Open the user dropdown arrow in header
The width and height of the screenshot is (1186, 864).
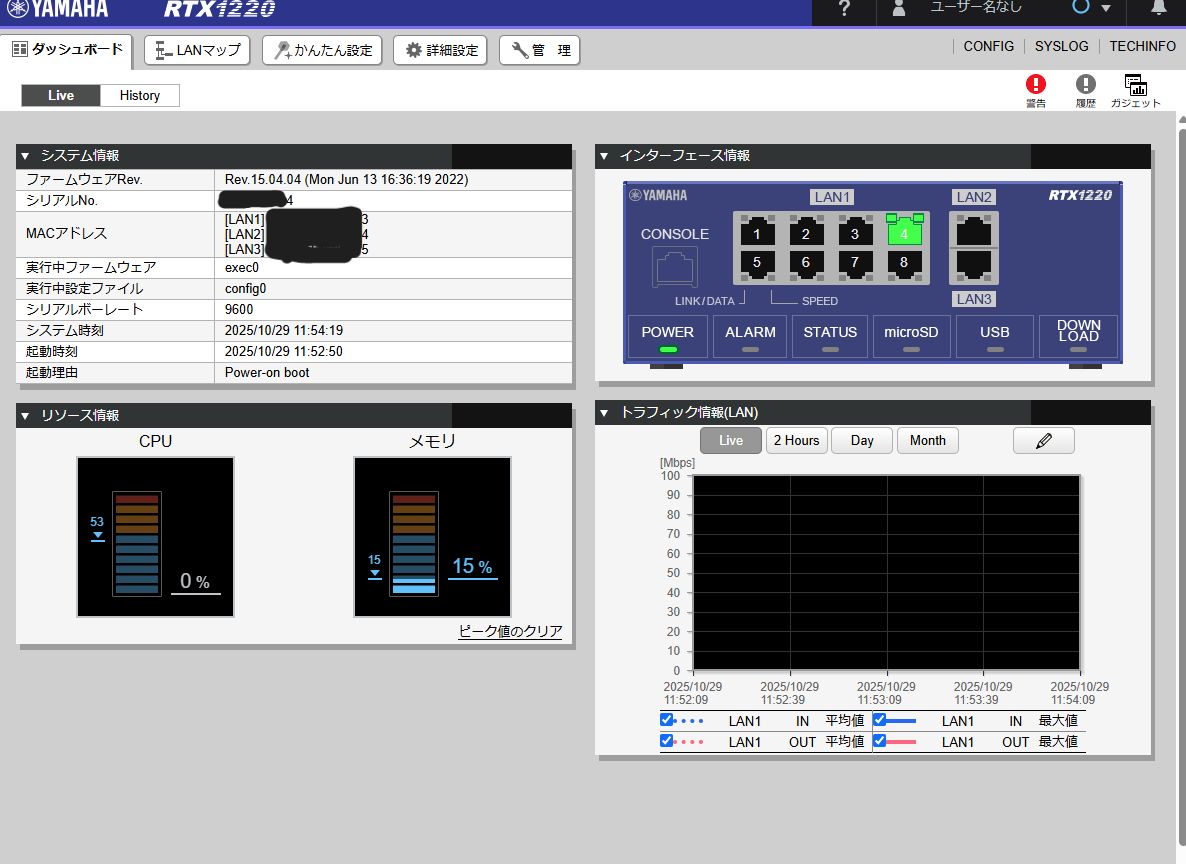pos(1105,9)
